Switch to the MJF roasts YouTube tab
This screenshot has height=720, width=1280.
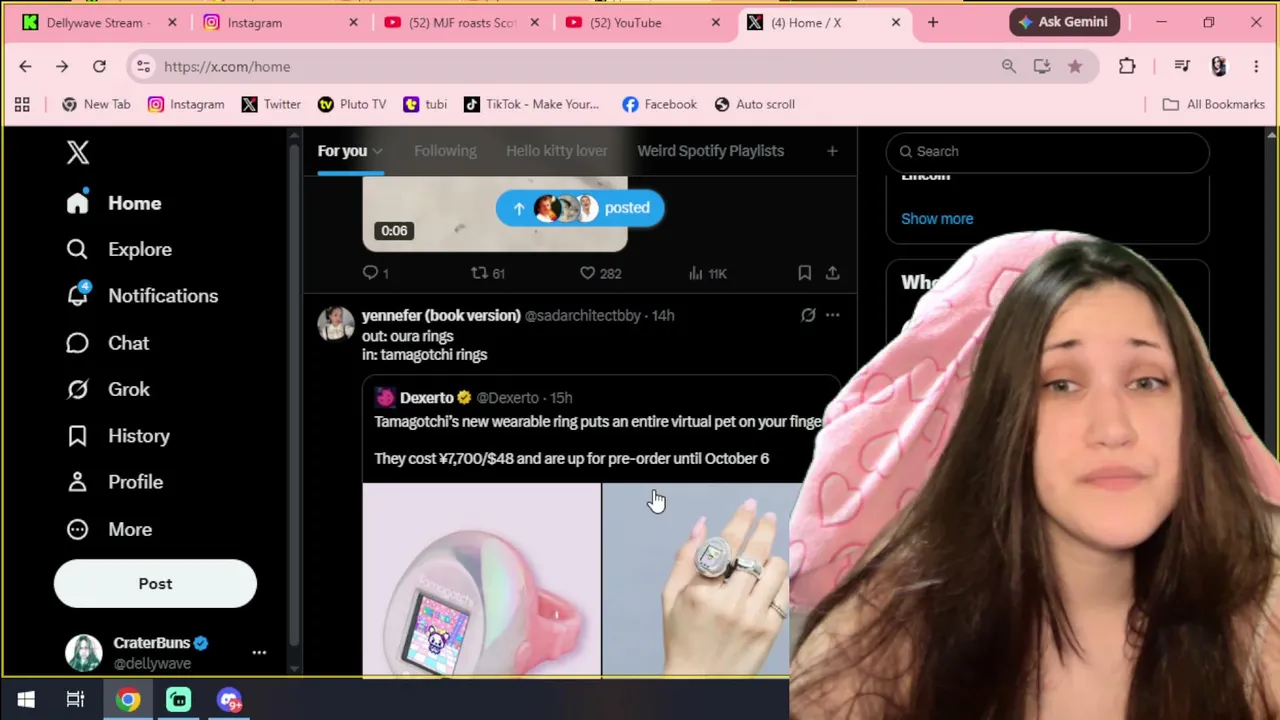click(x=461, y=22)
